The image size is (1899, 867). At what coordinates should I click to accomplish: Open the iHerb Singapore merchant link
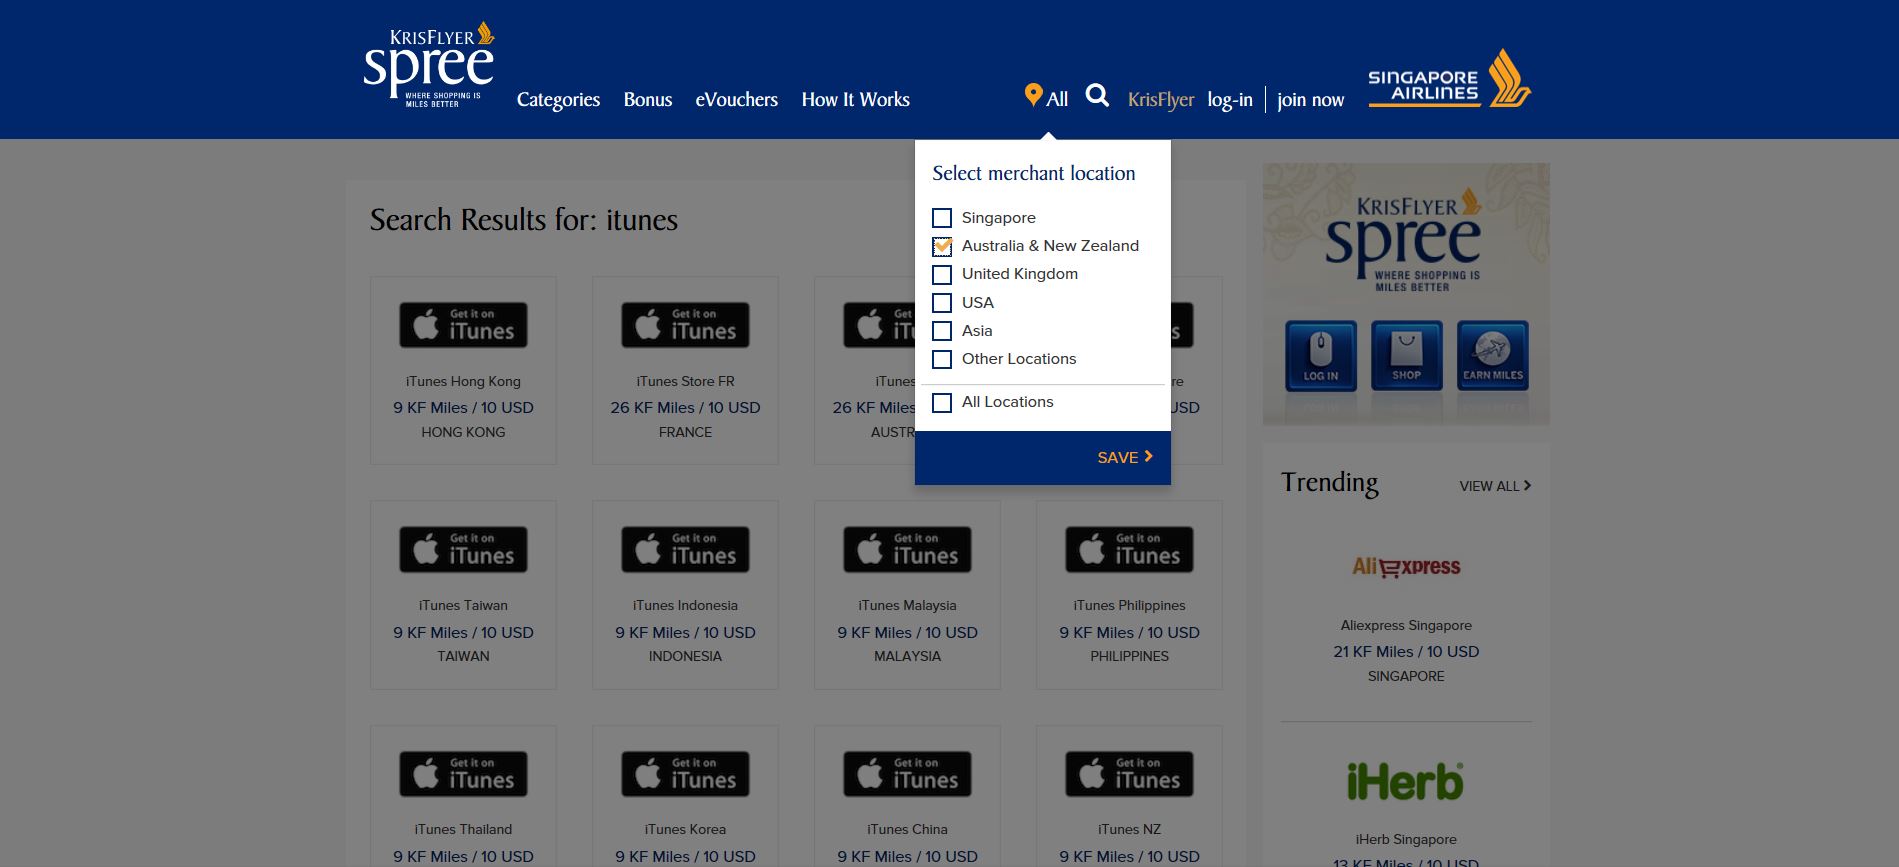1406,839
